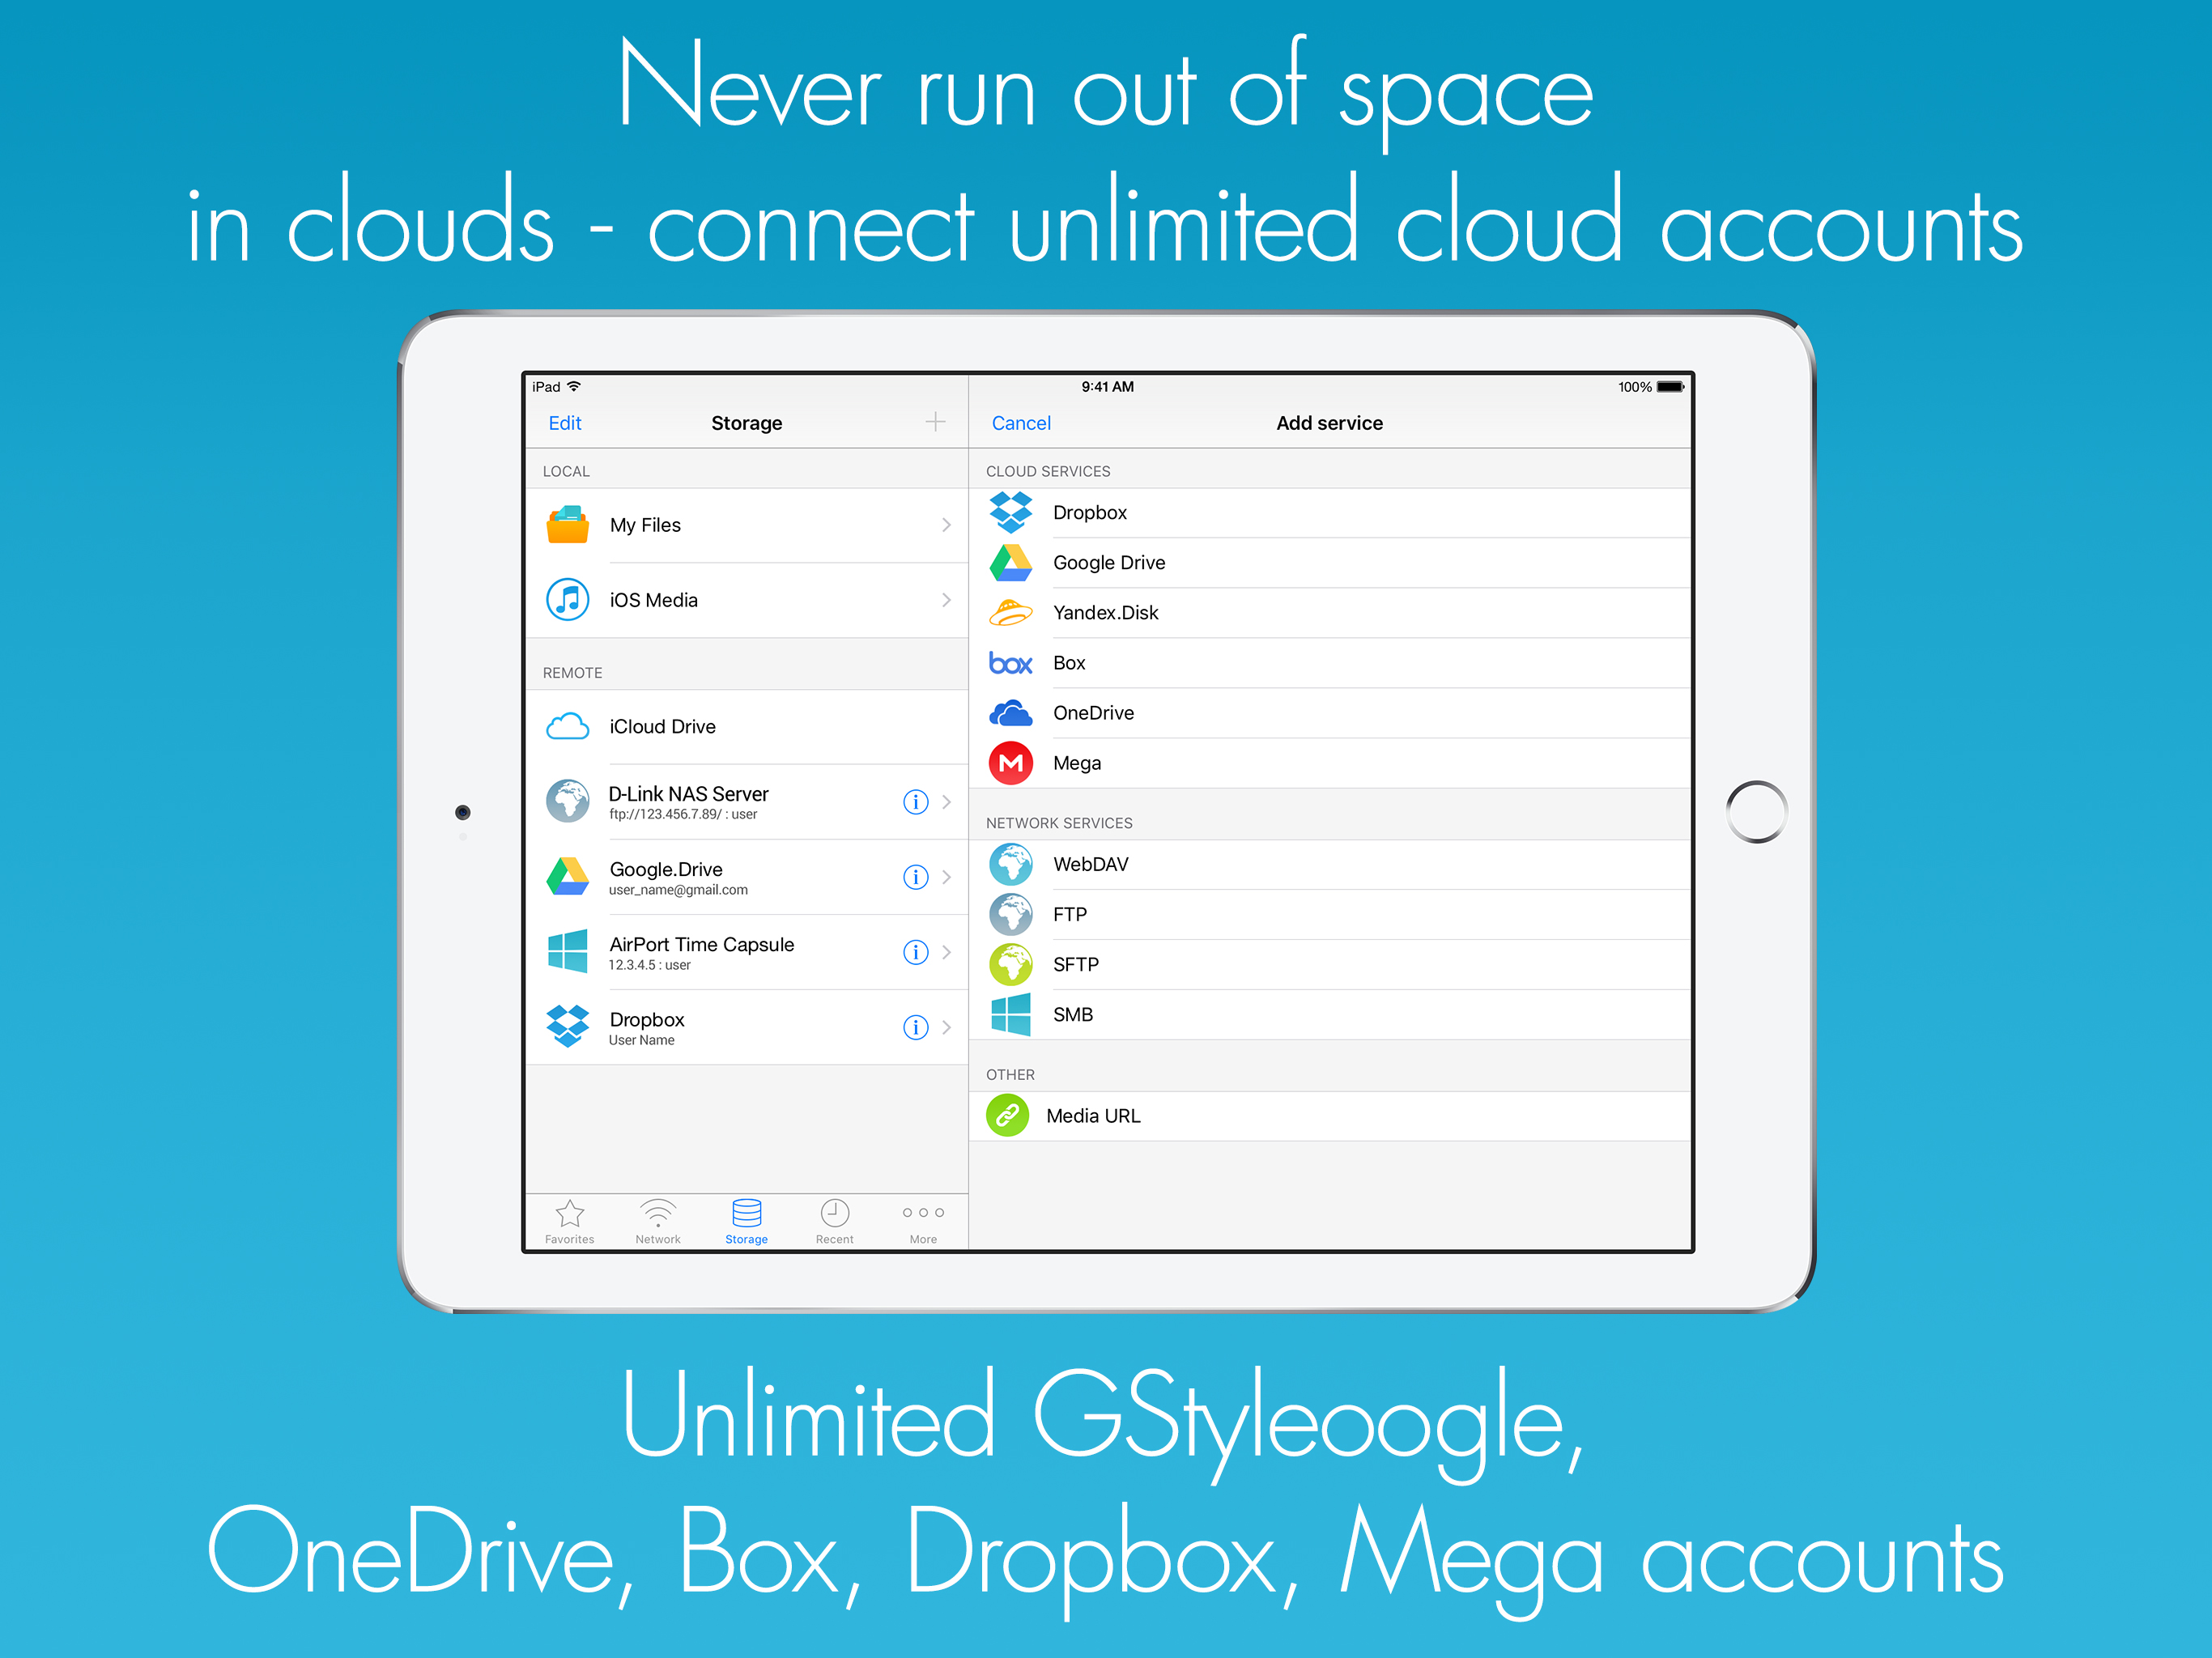This screenshot has width=2212, height=1658.
Task: Open iOS Media via its chevron
Action: (x=946, y=600)
